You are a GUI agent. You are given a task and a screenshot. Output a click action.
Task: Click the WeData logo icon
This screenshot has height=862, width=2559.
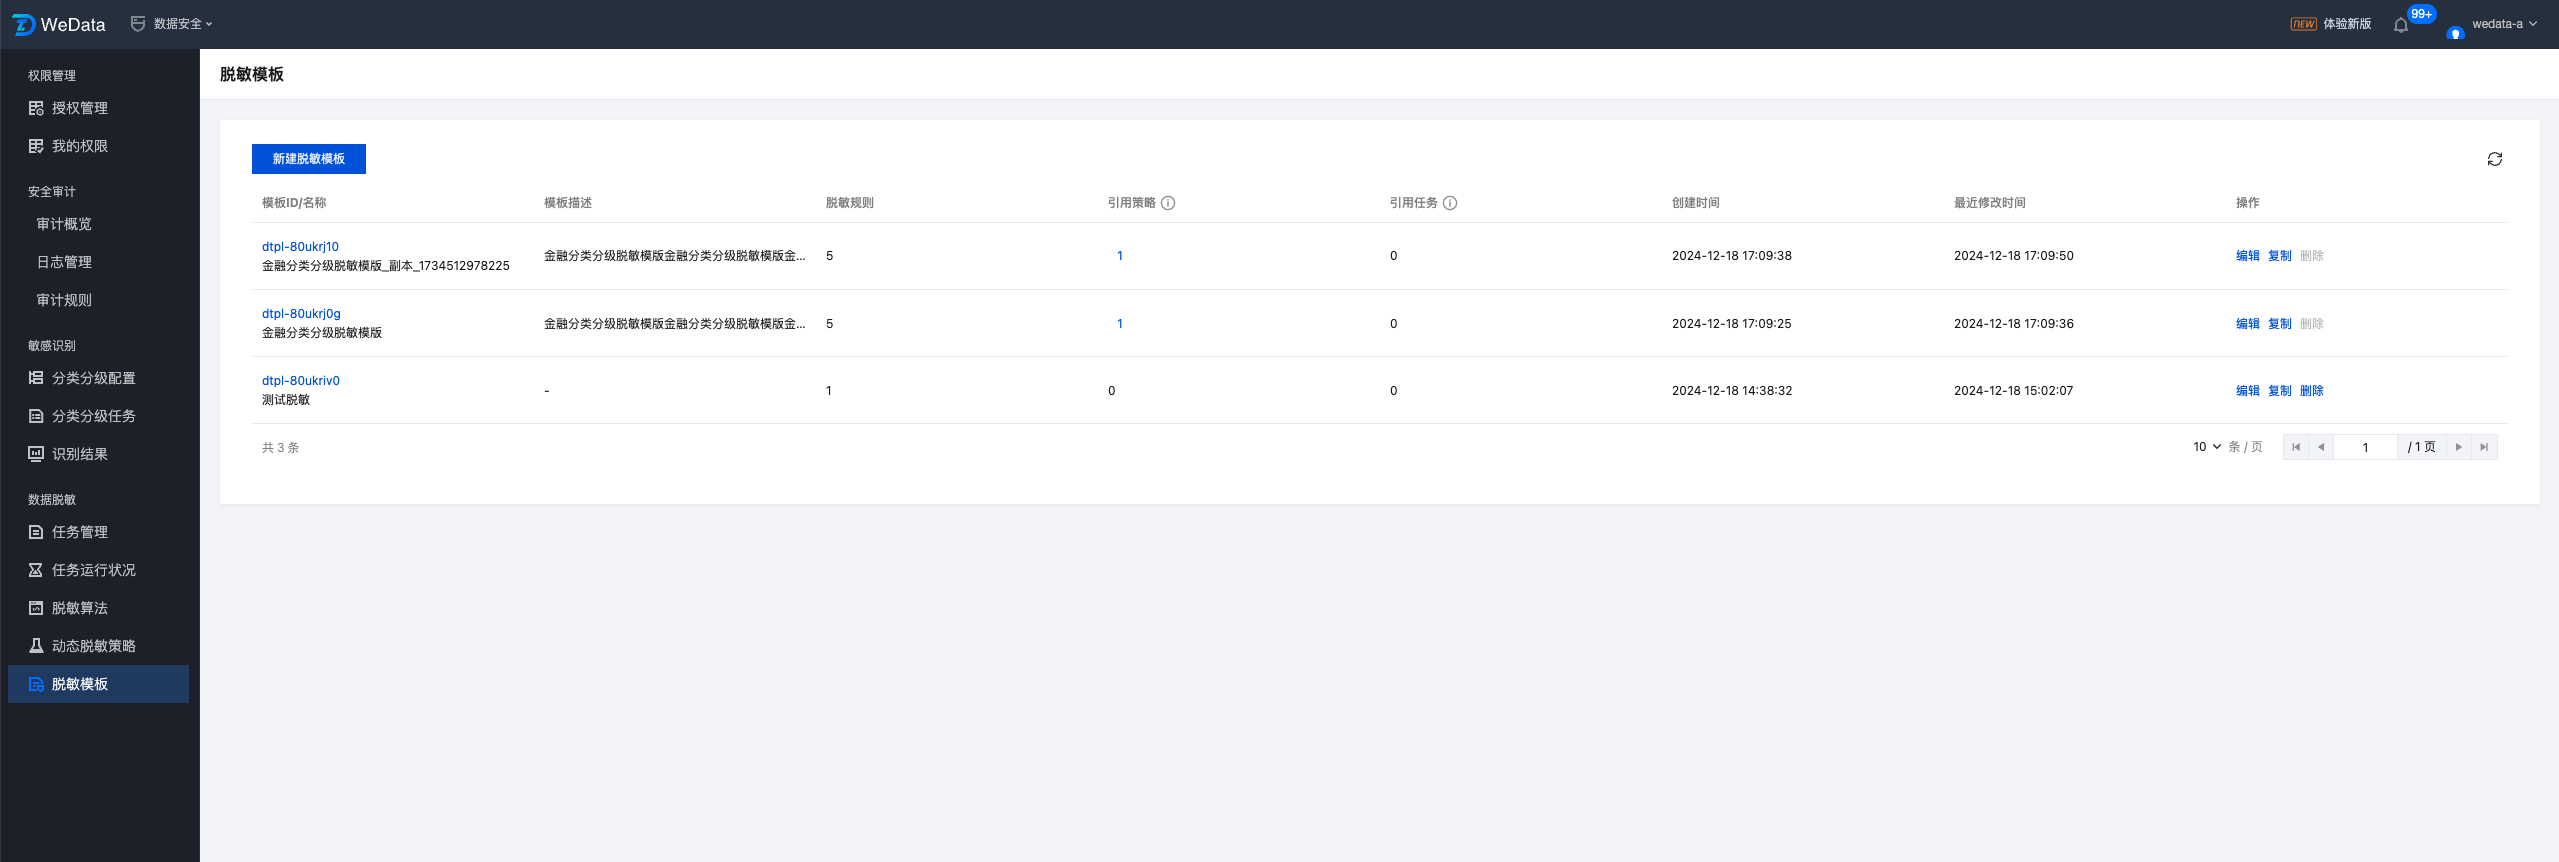(x=23, y=24)
